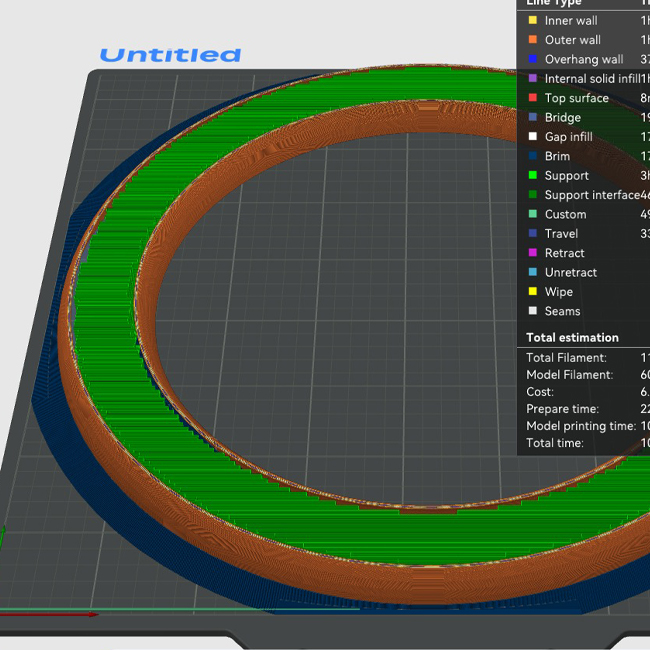Toggle the Wipe moves display
The height and width of the screenshot is (650, 650).
point(558,292)
